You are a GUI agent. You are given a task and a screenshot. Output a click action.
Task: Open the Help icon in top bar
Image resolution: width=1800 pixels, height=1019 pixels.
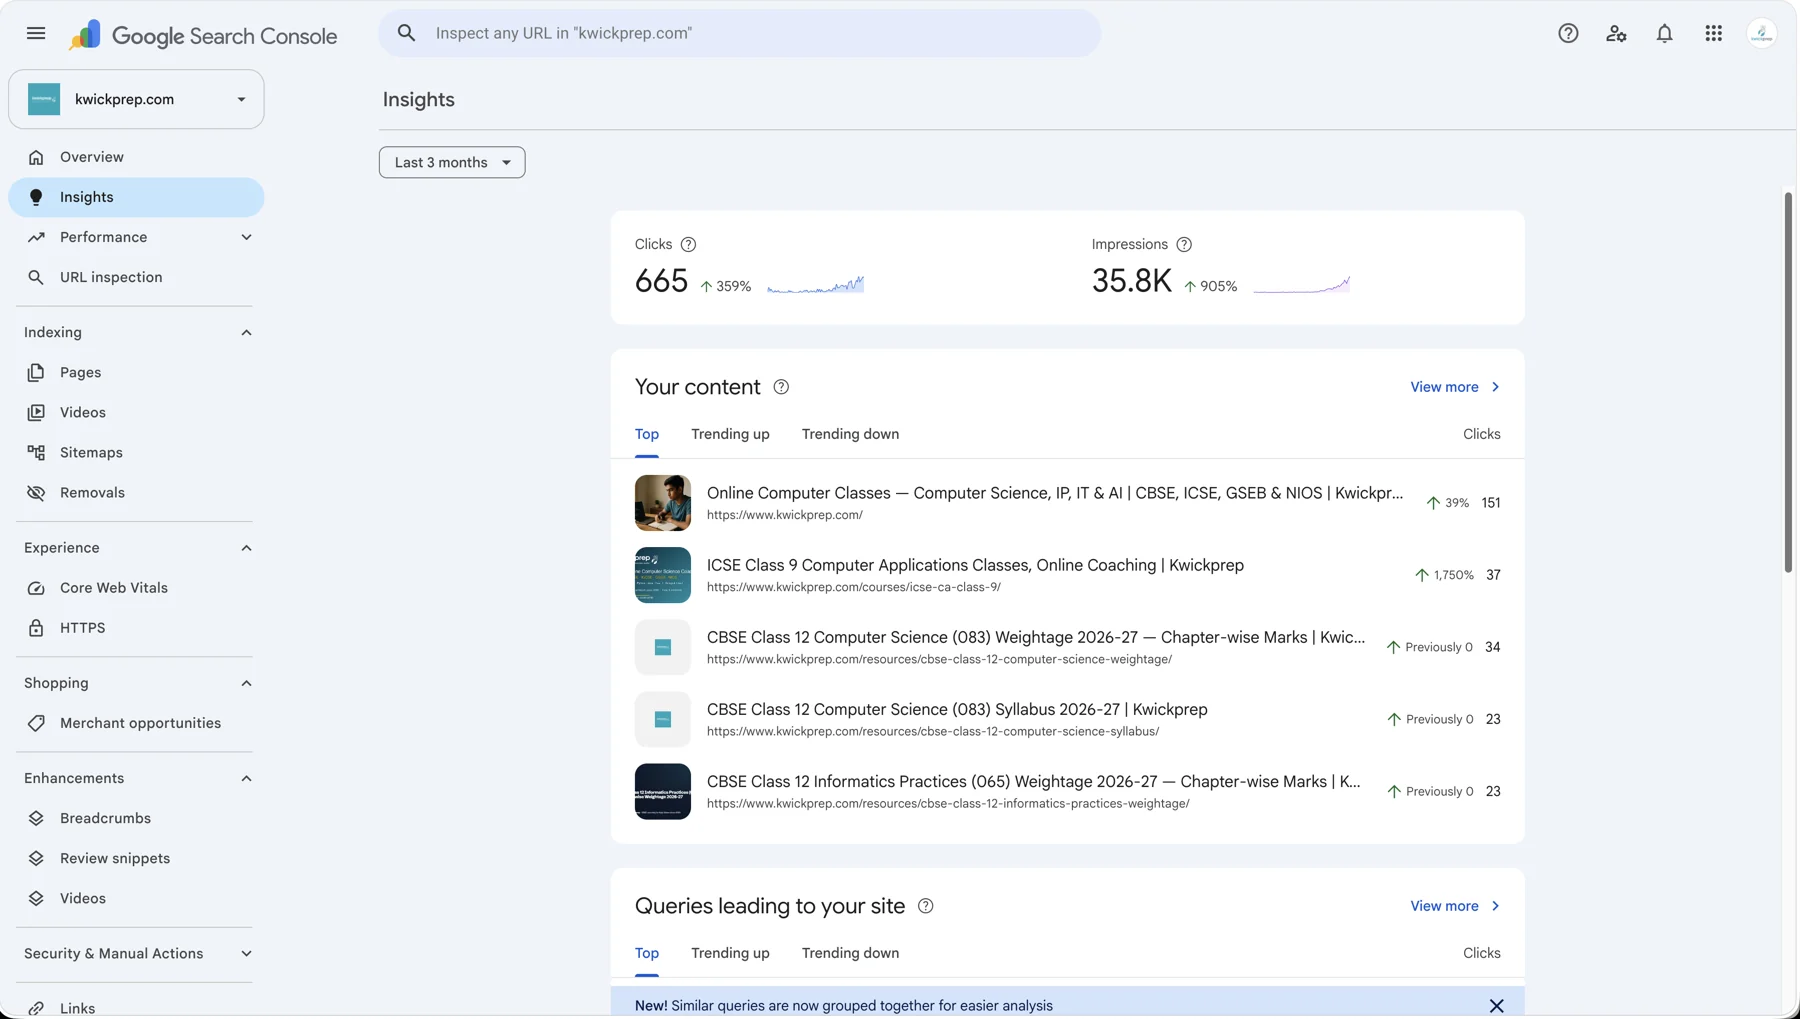coord(1568,33)
